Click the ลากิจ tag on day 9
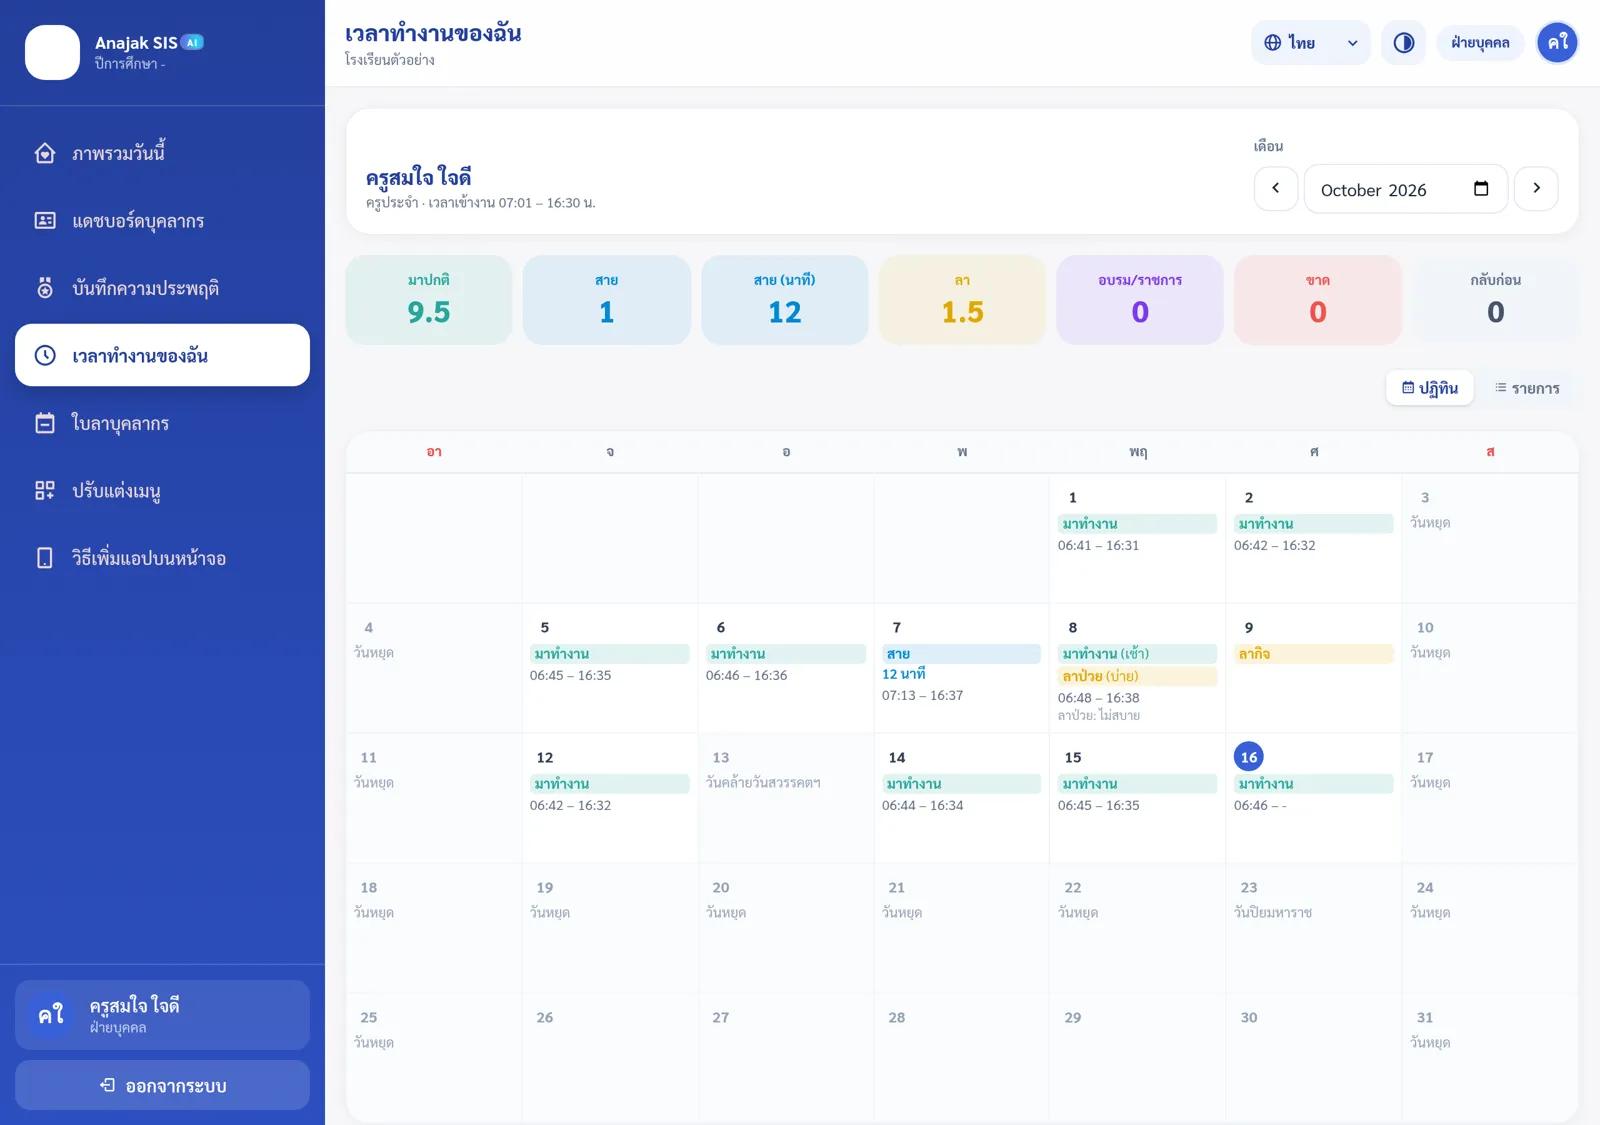The image size is (1600, 1125). [x=1313, y=654]
